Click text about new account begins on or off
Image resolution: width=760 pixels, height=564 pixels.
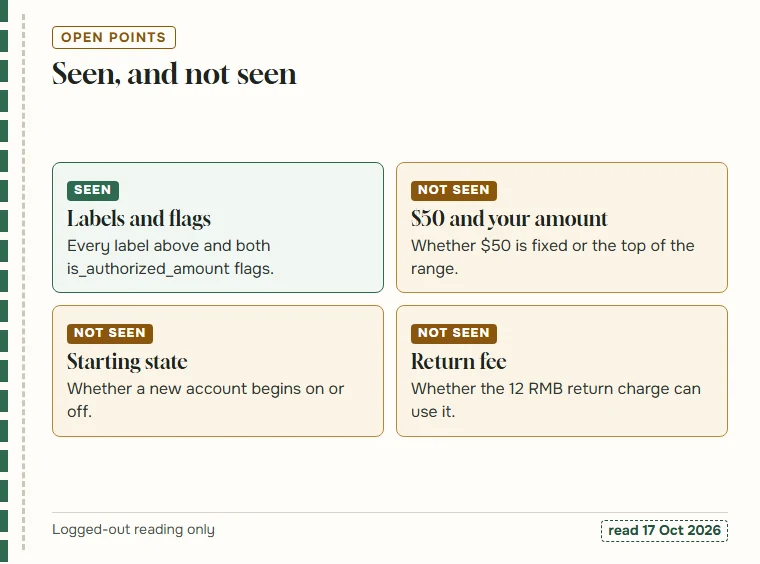[206, 400]
